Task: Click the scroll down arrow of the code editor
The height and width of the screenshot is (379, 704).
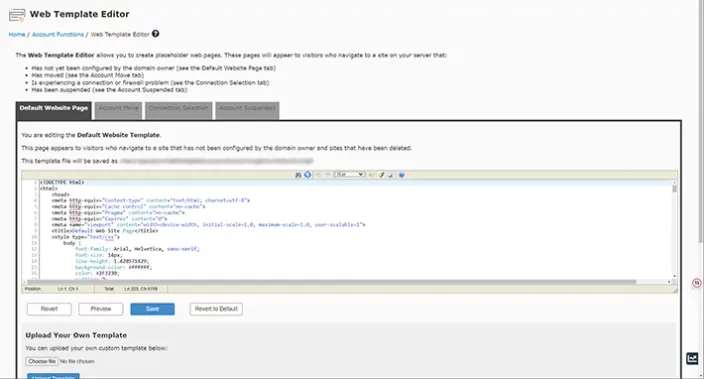Action: 674,277
